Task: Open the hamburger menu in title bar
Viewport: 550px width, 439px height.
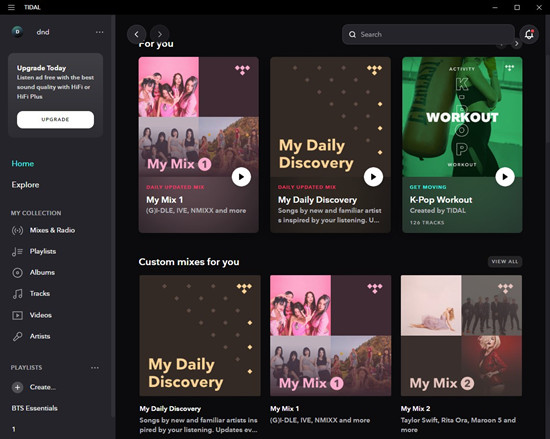Action: tap(11, 7)
